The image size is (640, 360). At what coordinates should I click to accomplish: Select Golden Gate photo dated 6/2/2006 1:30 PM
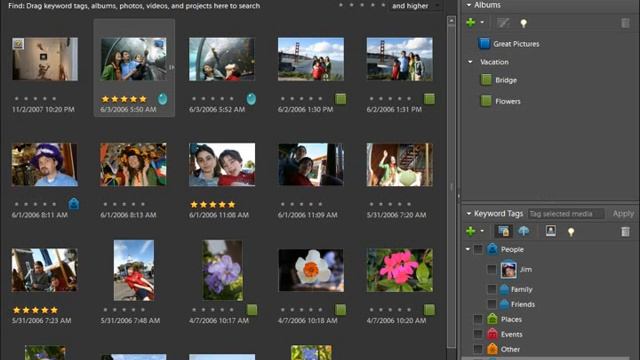[311, 59]
